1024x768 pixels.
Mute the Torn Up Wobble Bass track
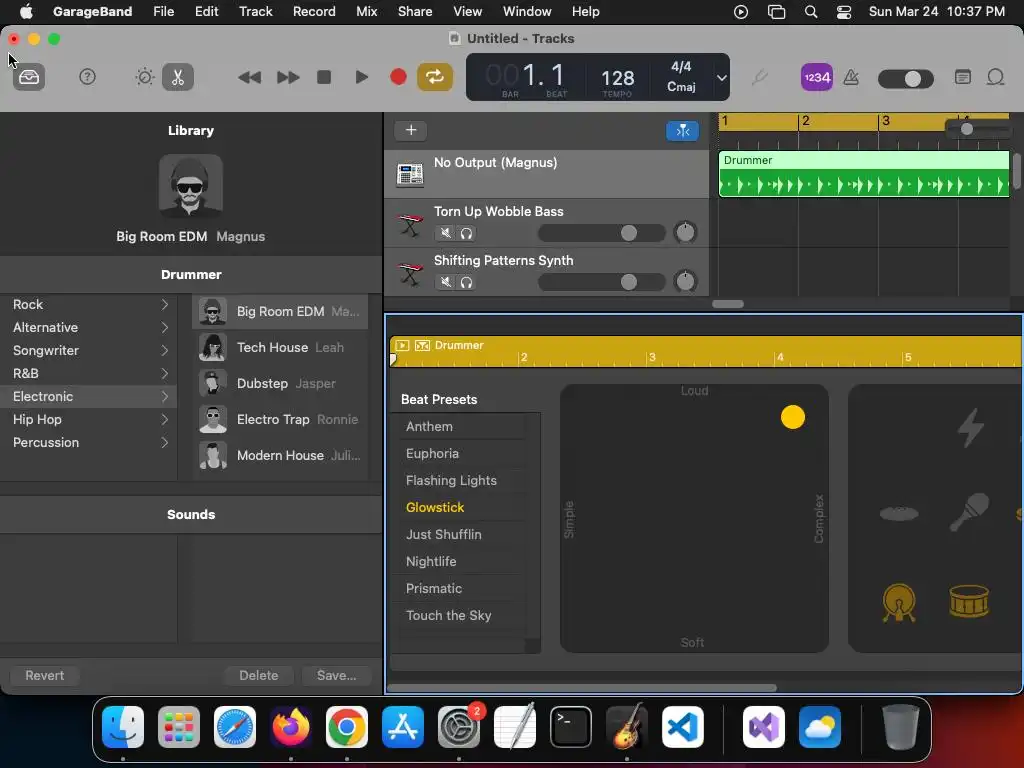pyautogui.click(x=445, y=232)
